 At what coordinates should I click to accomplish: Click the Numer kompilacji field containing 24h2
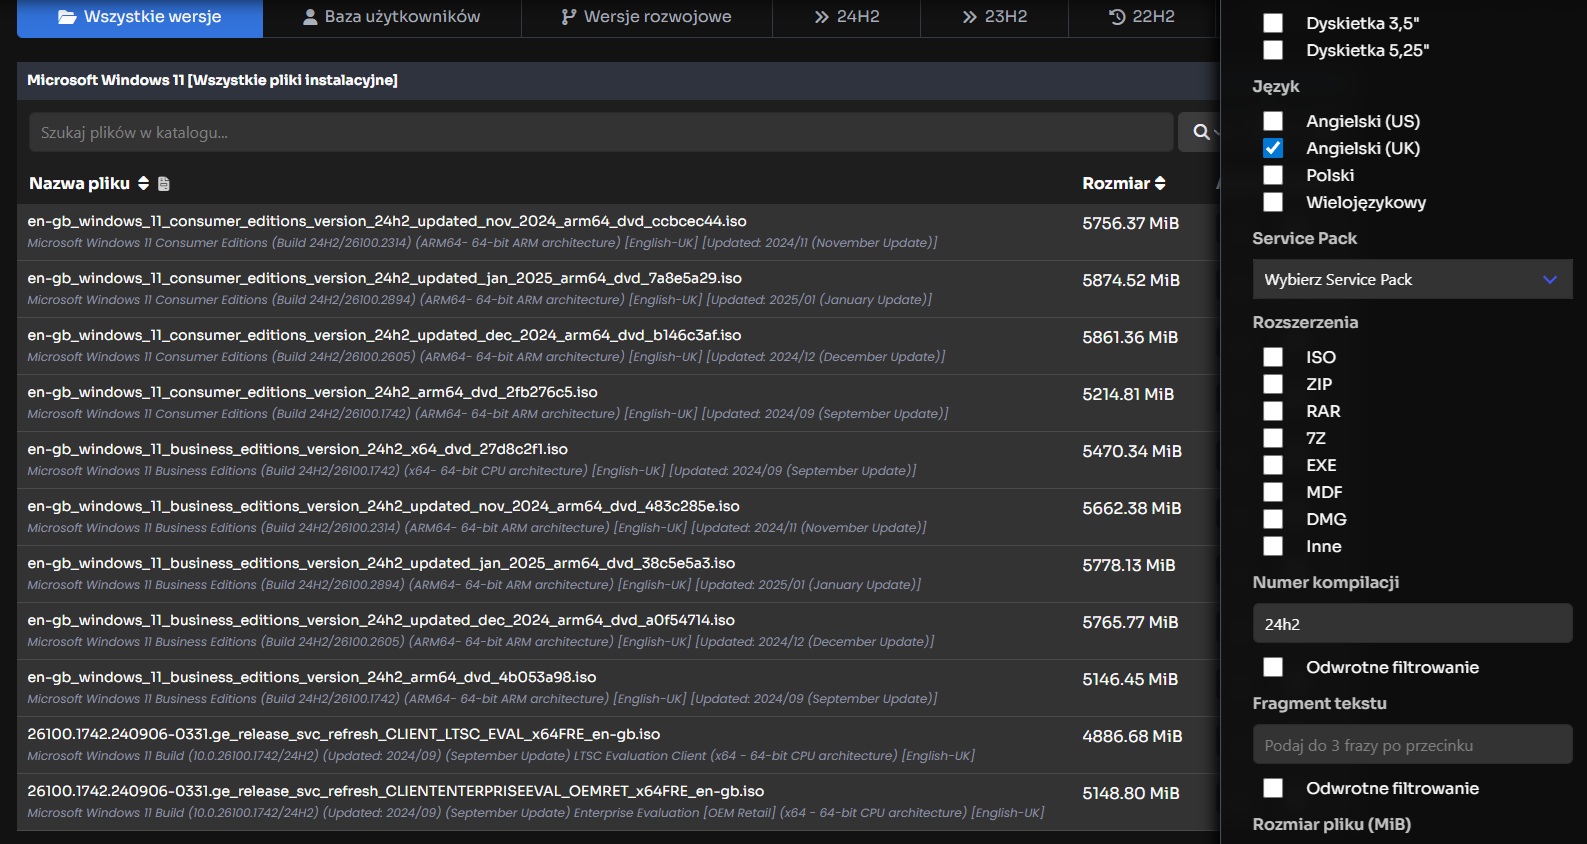pos(1411,624)
